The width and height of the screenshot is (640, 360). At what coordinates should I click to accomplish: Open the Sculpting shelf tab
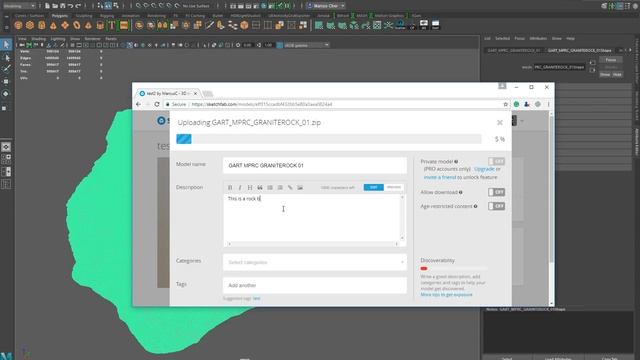pyautogui.click(x=84, y=16)
